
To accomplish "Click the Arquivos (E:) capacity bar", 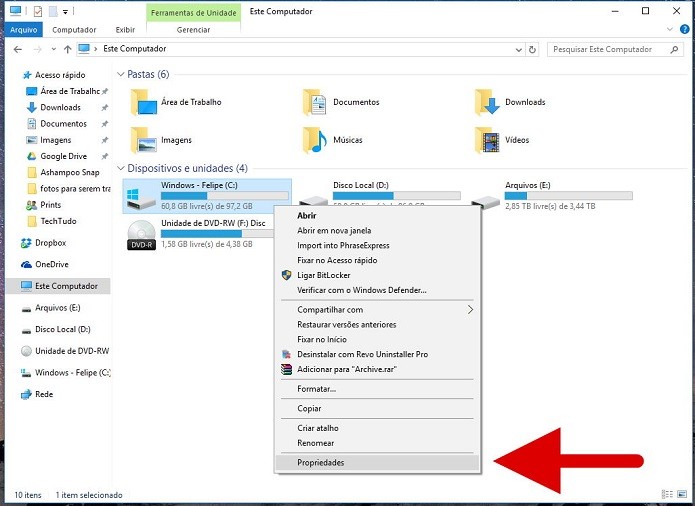I will (x=569, y=196).
